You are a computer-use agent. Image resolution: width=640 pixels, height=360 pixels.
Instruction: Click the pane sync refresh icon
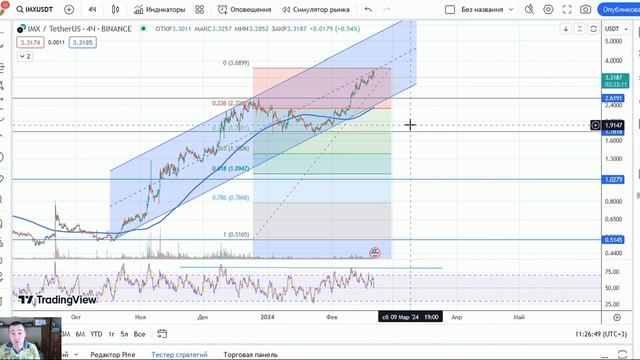(593, 29)
